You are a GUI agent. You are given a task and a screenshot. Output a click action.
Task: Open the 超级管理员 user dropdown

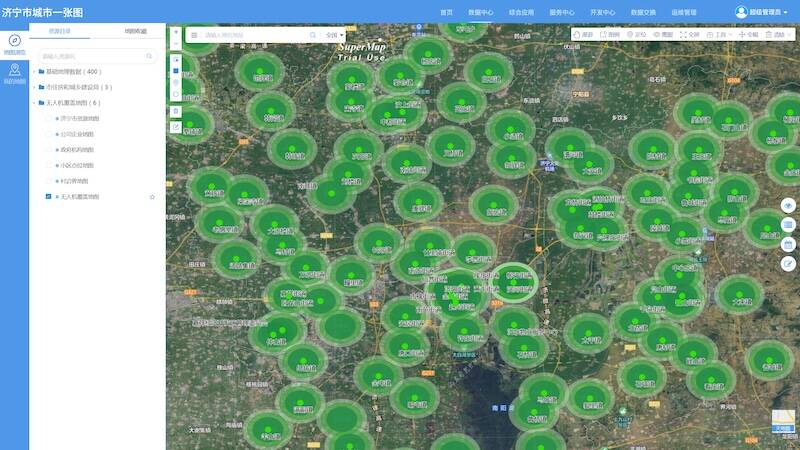point(768,12)
